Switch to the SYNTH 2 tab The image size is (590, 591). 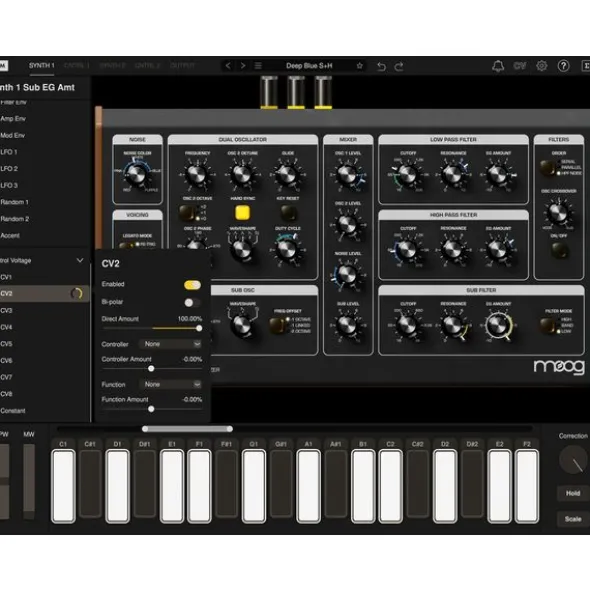112,66
